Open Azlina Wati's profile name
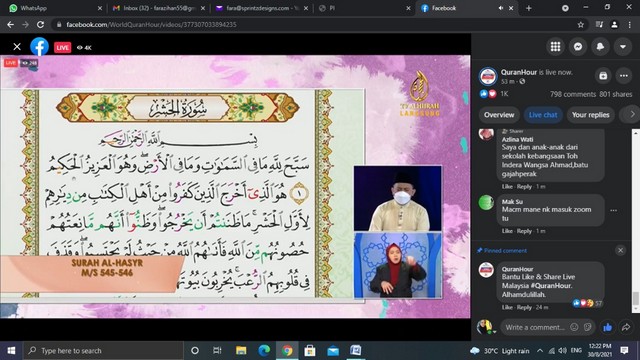640x360 pixels. (517, 139)
